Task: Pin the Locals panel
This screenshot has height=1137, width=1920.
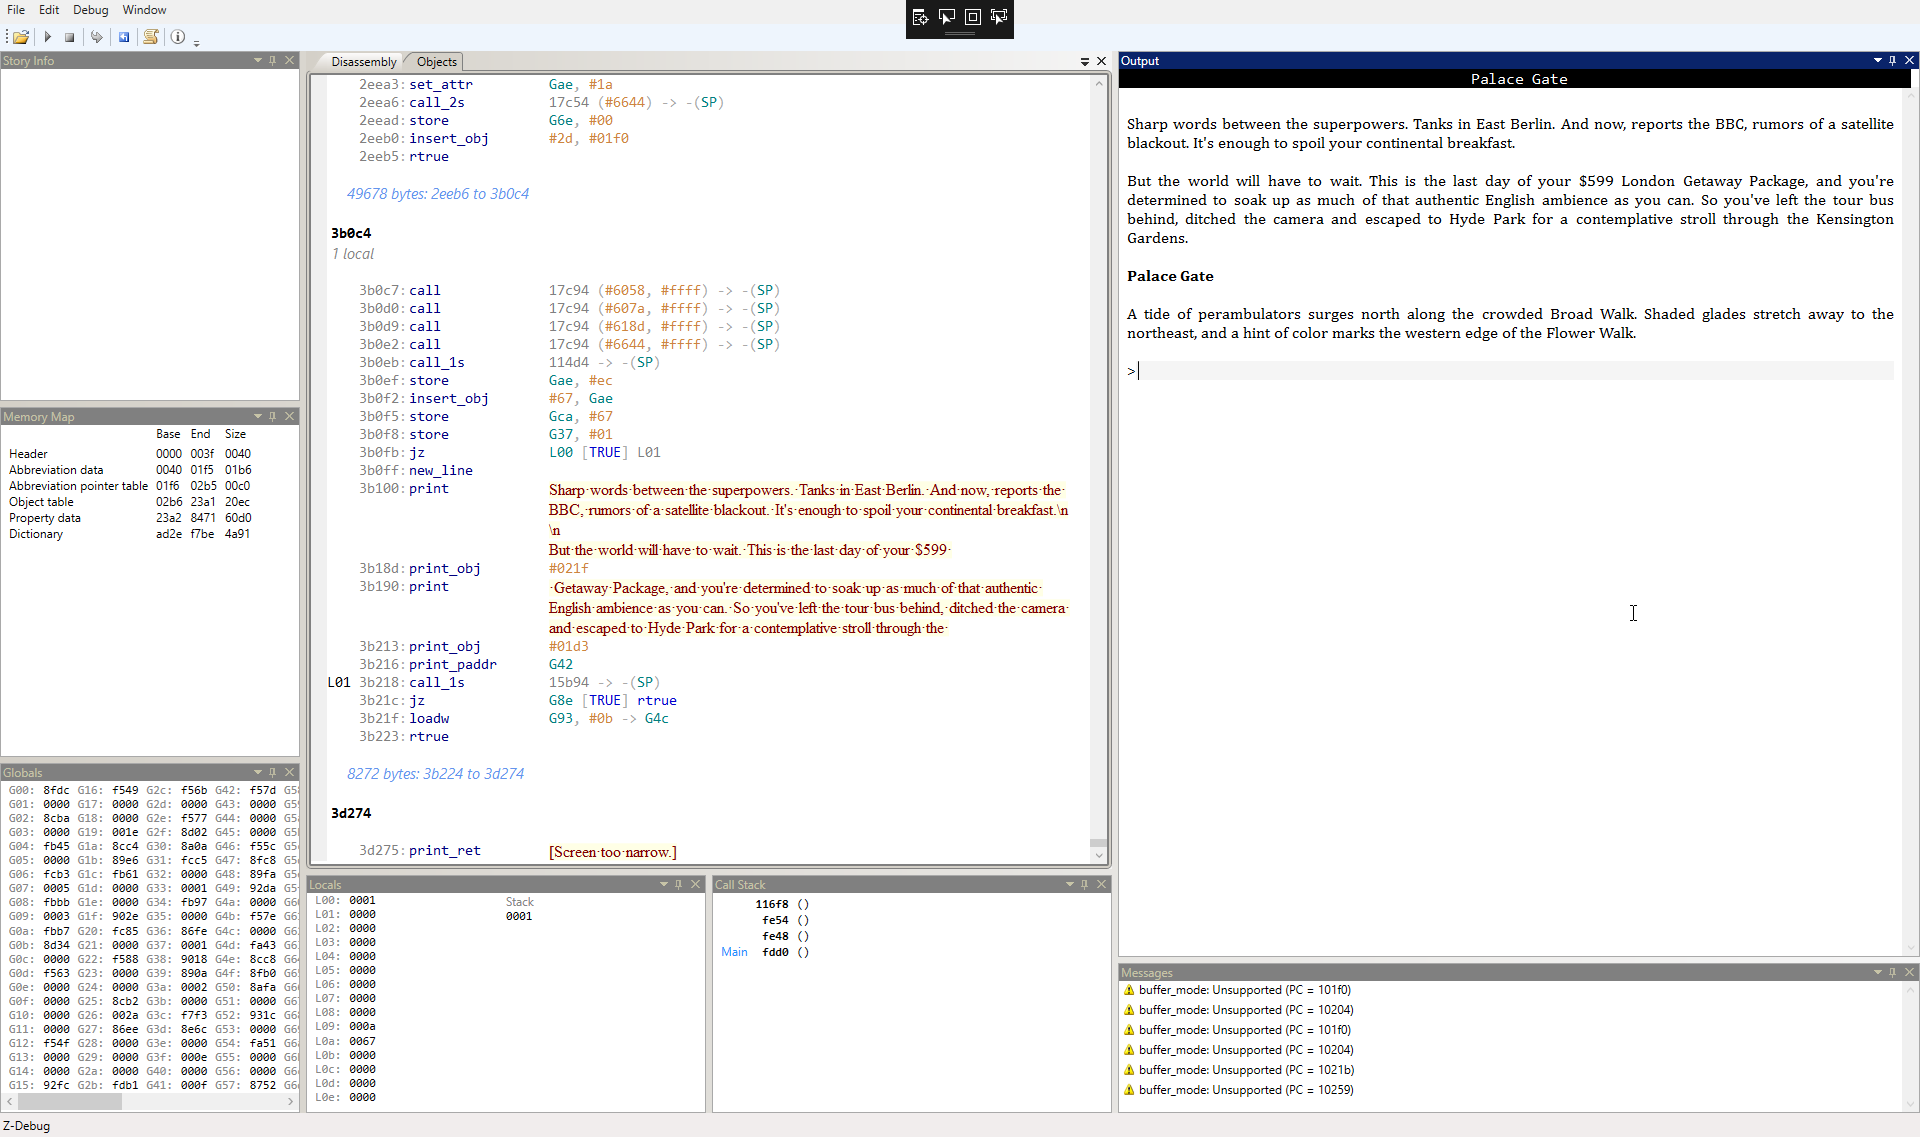Action: (679, 884)
